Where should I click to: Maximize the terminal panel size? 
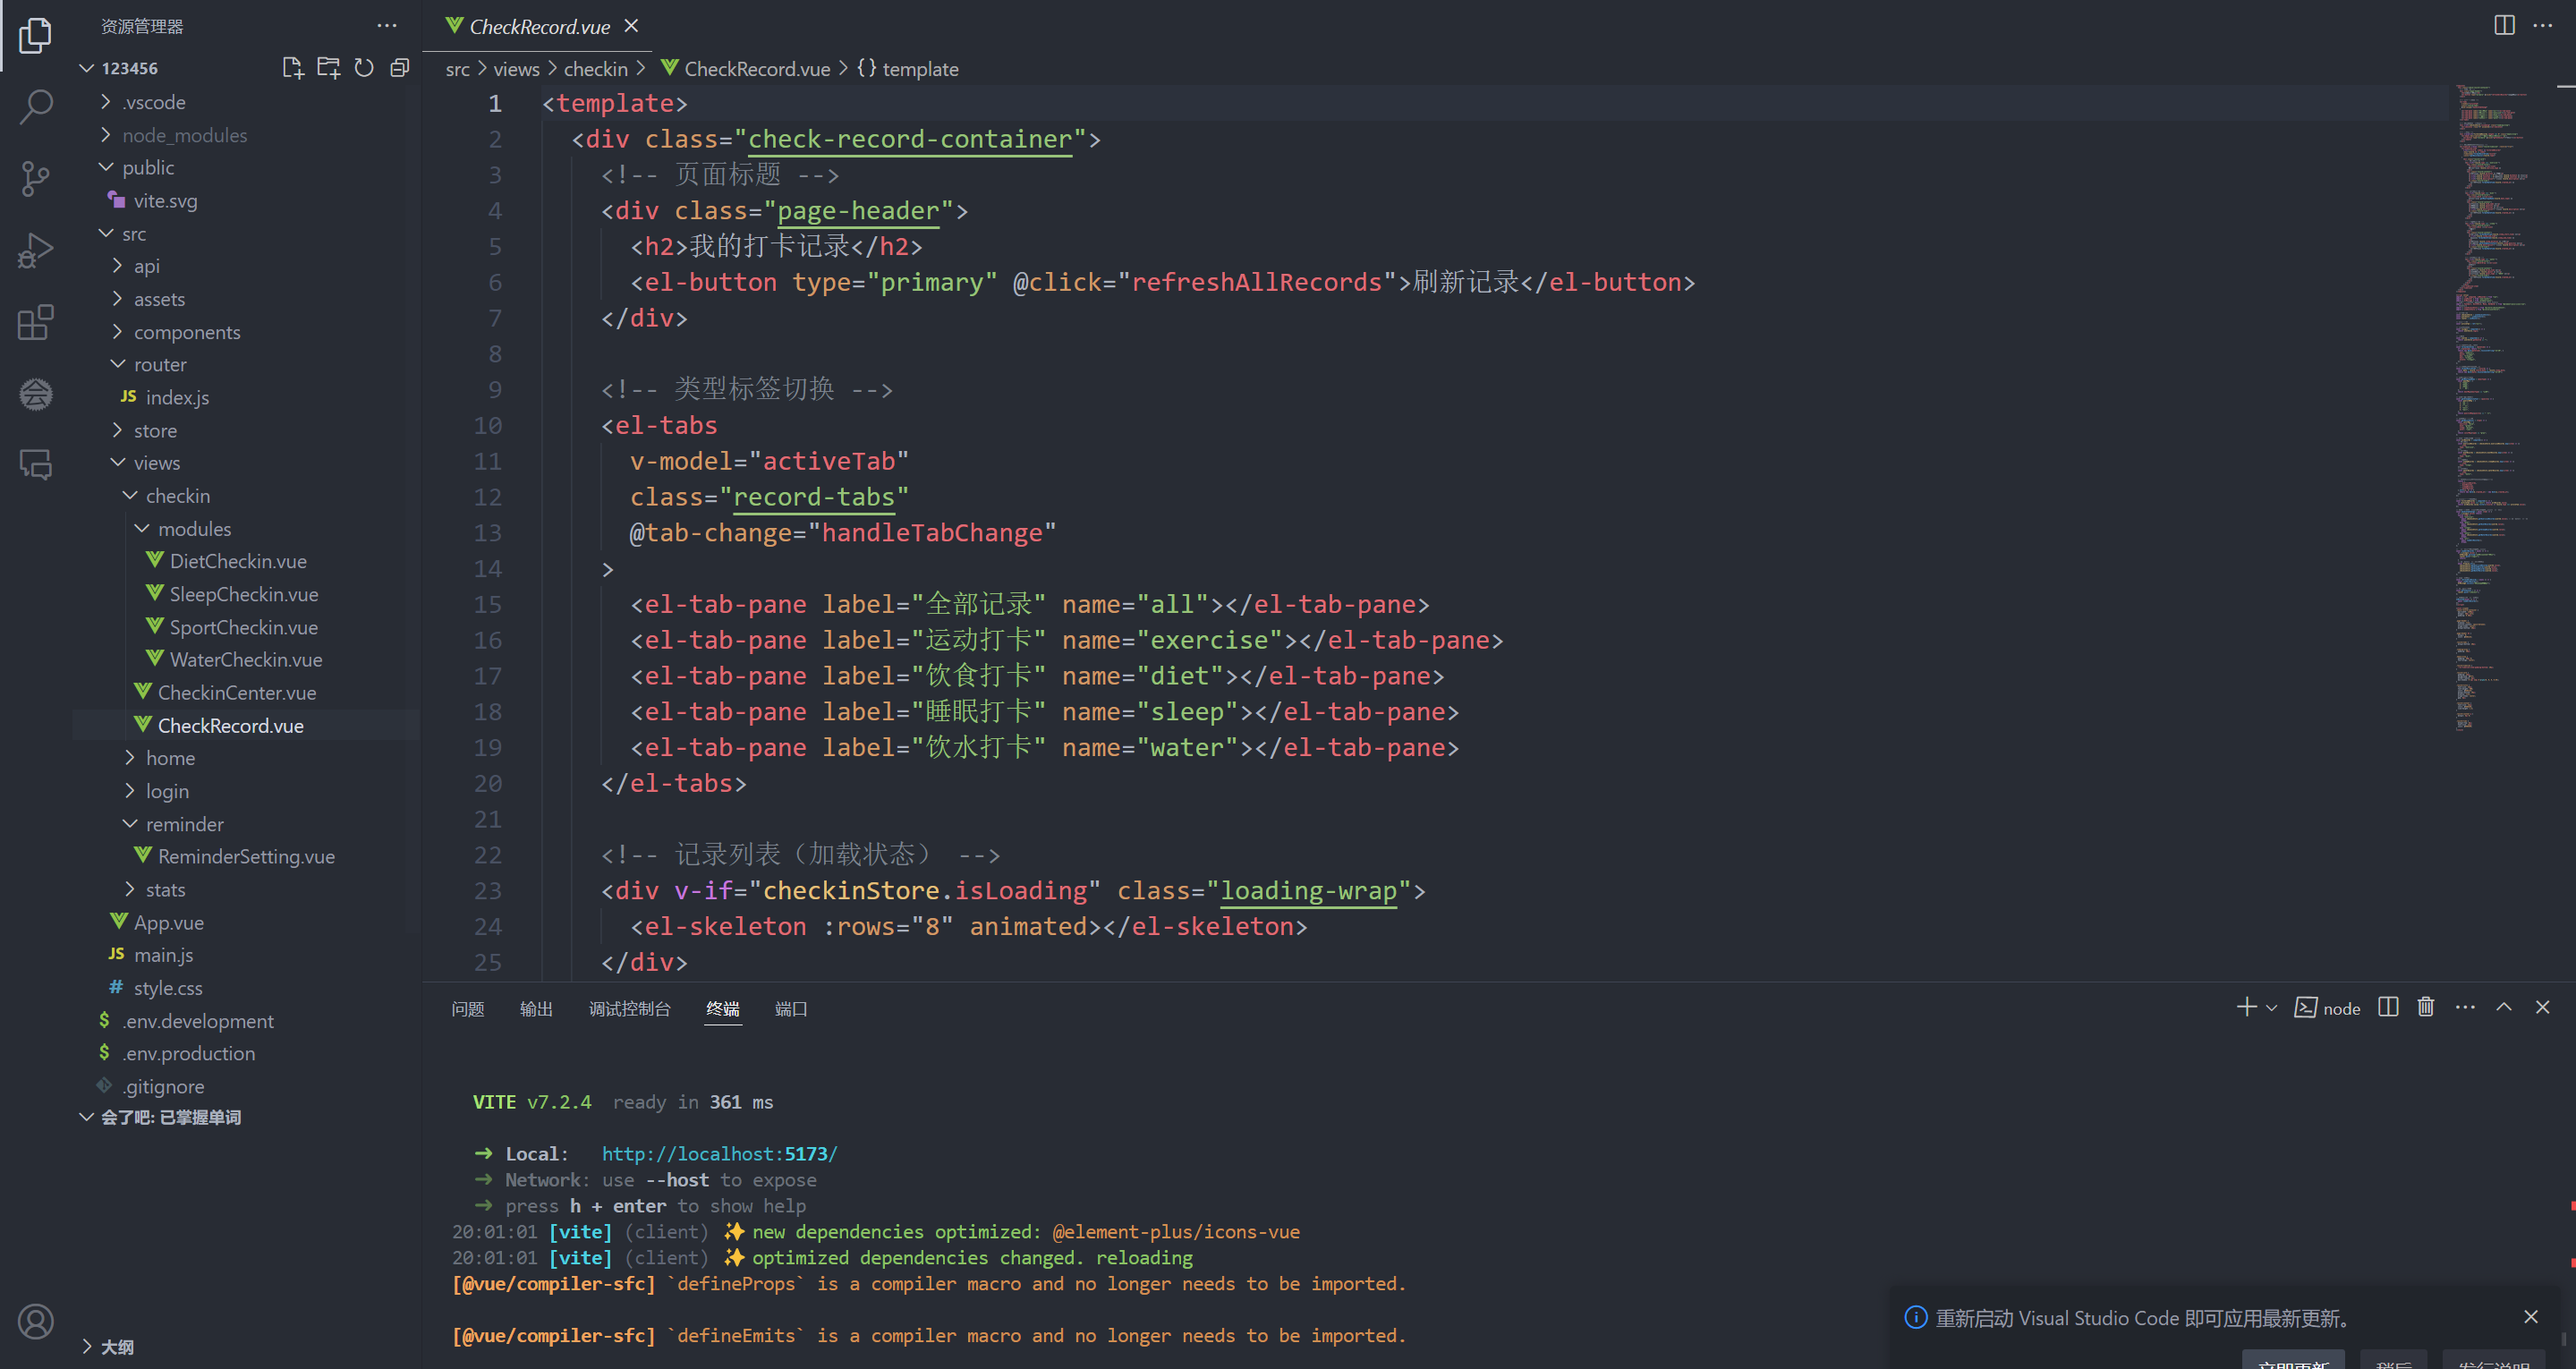[2504, 1007]
